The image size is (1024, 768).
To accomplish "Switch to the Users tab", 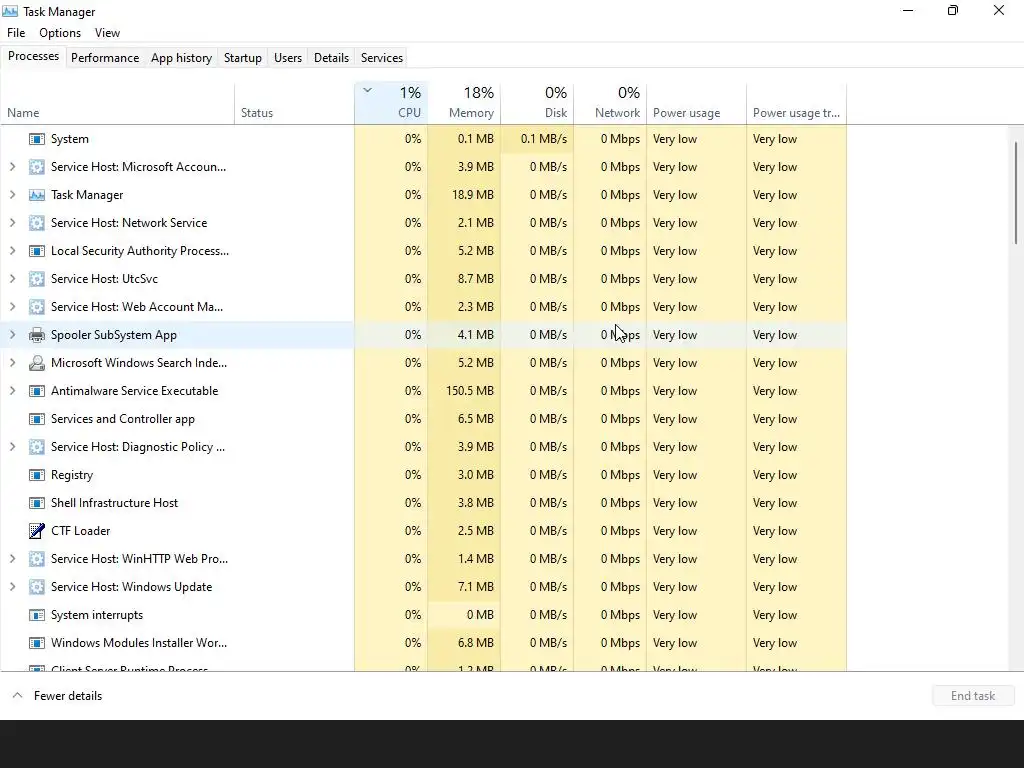I will tap(288, 57).
